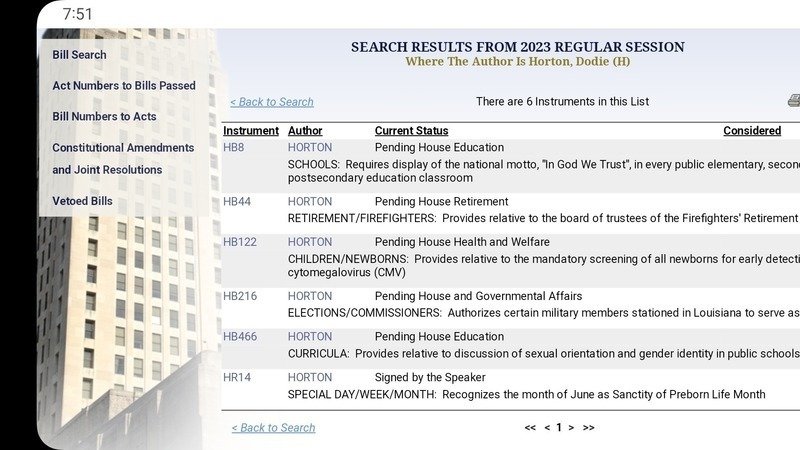
Task: Go to previous page with < arrow
Action: coord(547,428)
